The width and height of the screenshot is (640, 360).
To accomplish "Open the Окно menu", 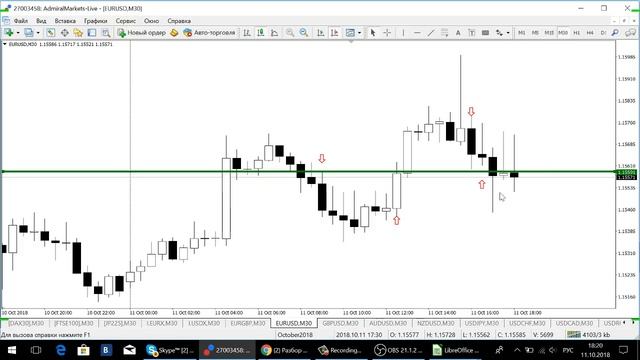I will [x=151, y=21].
